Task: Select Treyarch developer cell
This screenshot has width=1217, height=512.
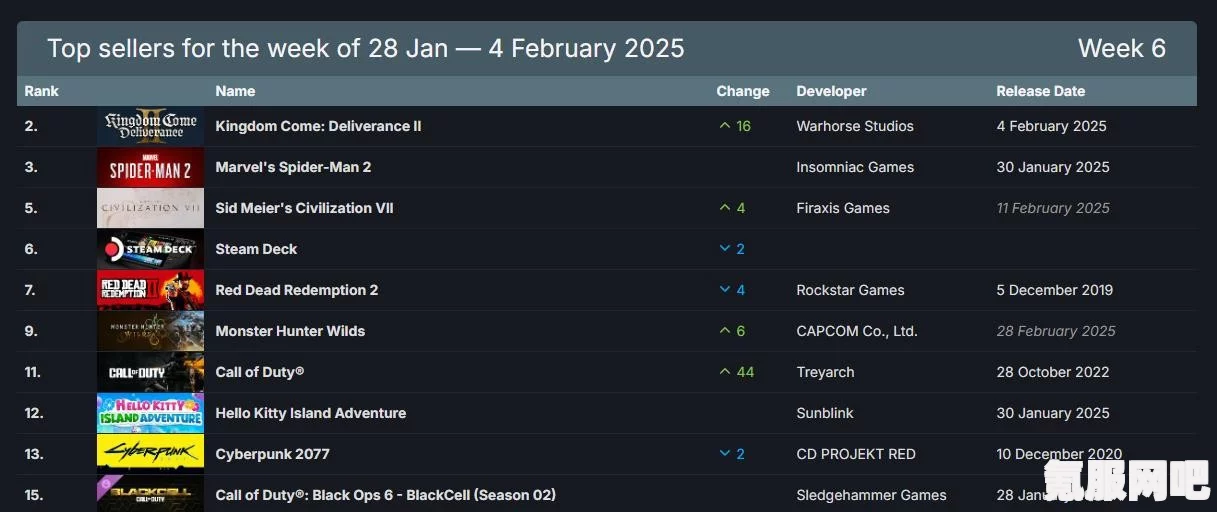Action: 825,372
